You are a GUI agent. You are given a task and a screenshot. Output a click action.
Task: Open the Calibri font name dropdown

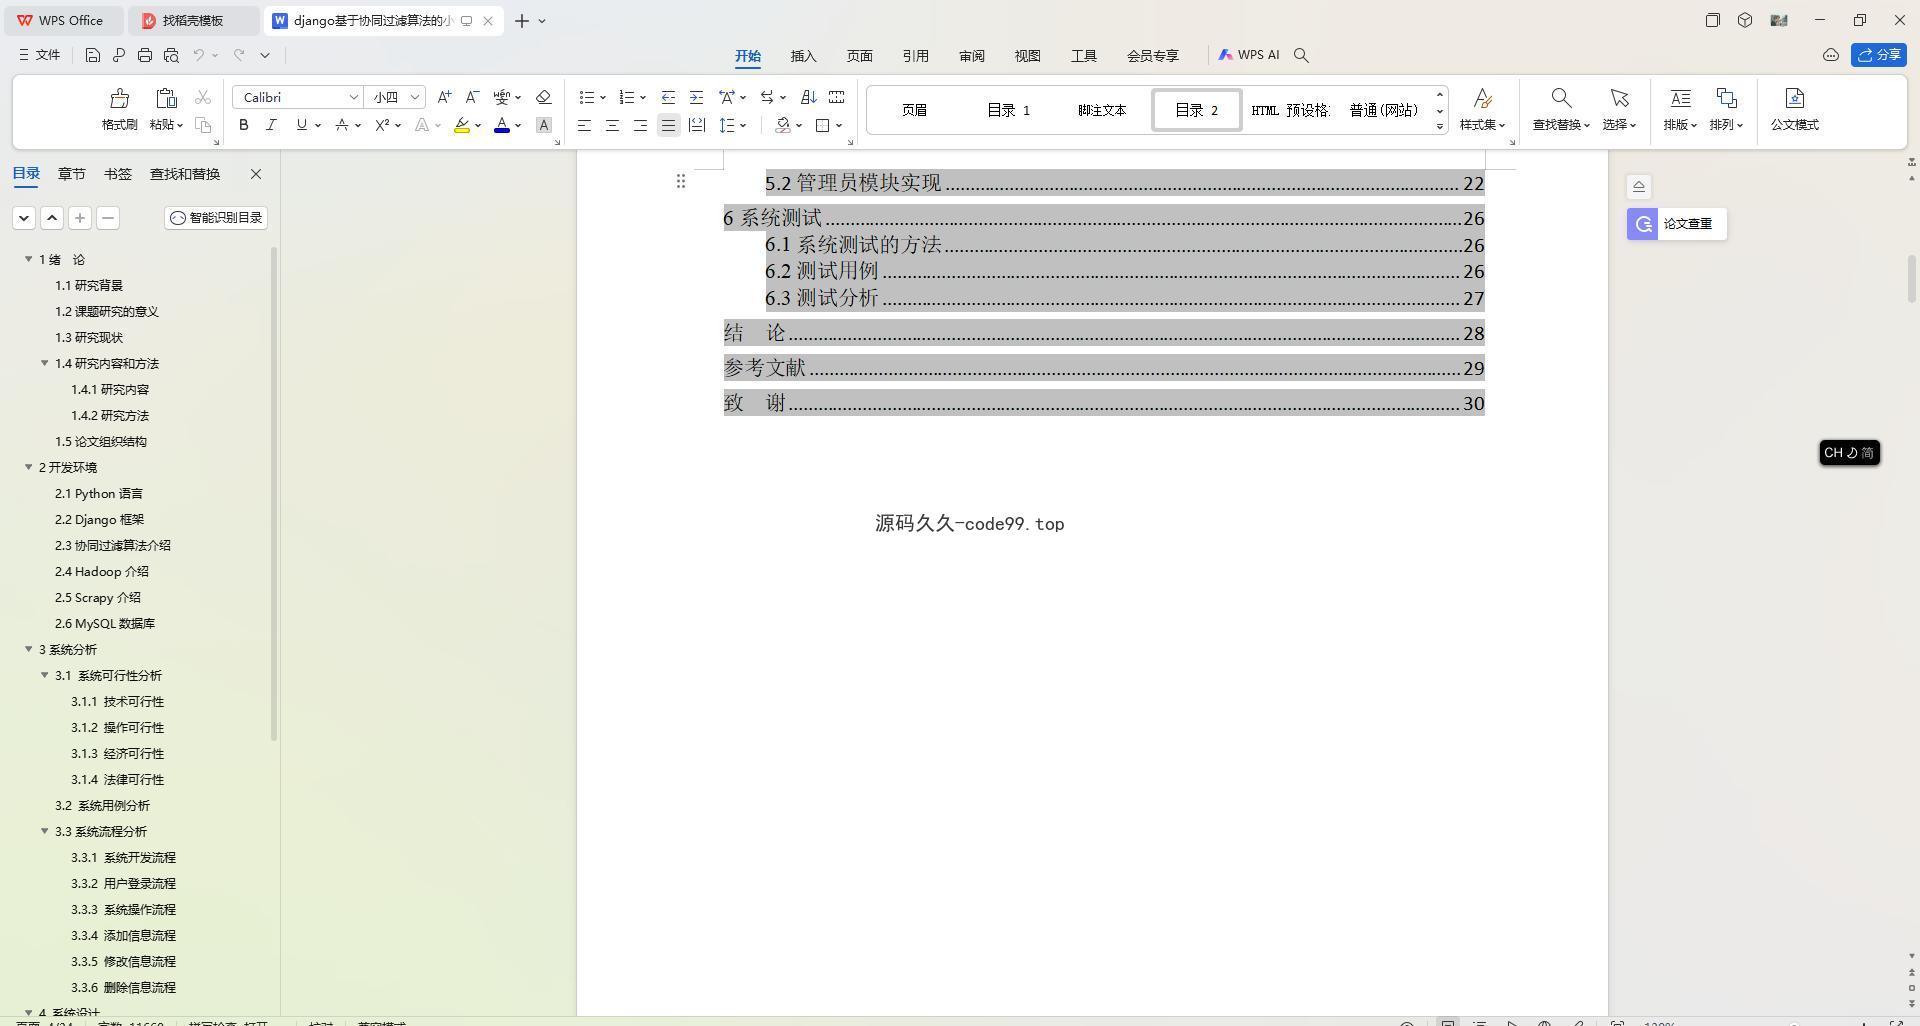click(x=353, y=97)
